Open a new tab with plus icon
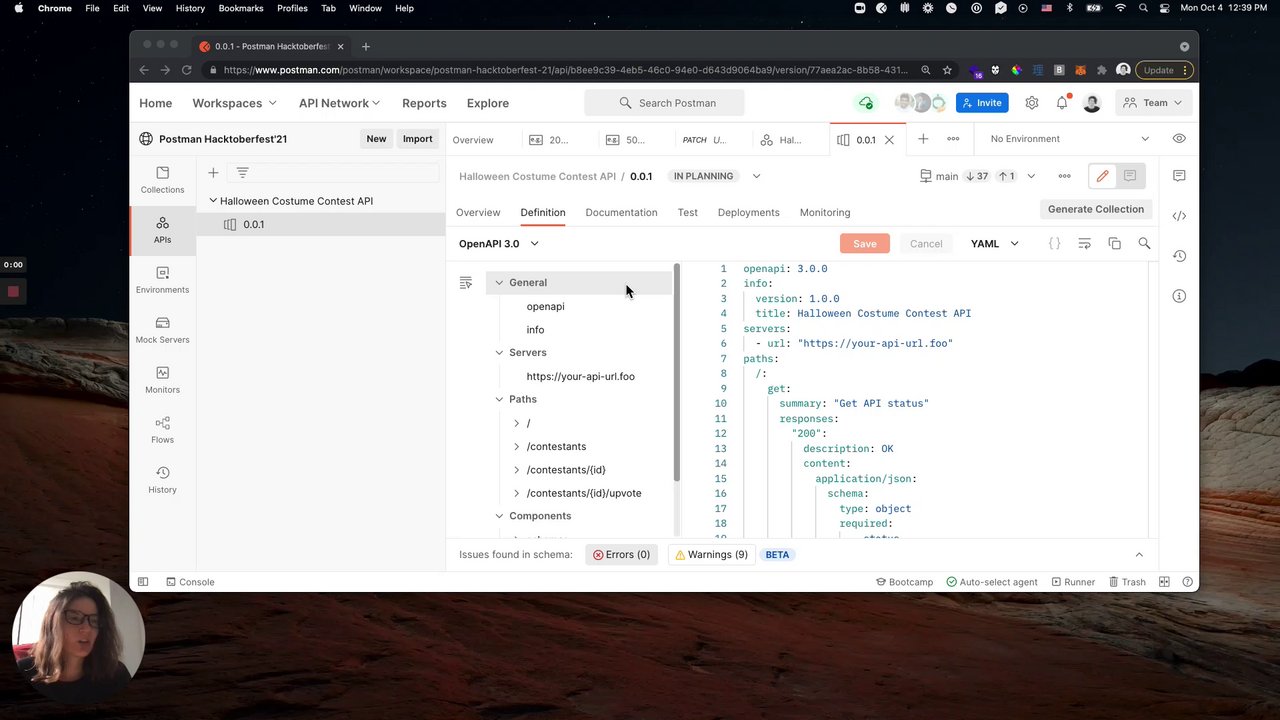The image size is (1280, 720). [x=923, y=139]
